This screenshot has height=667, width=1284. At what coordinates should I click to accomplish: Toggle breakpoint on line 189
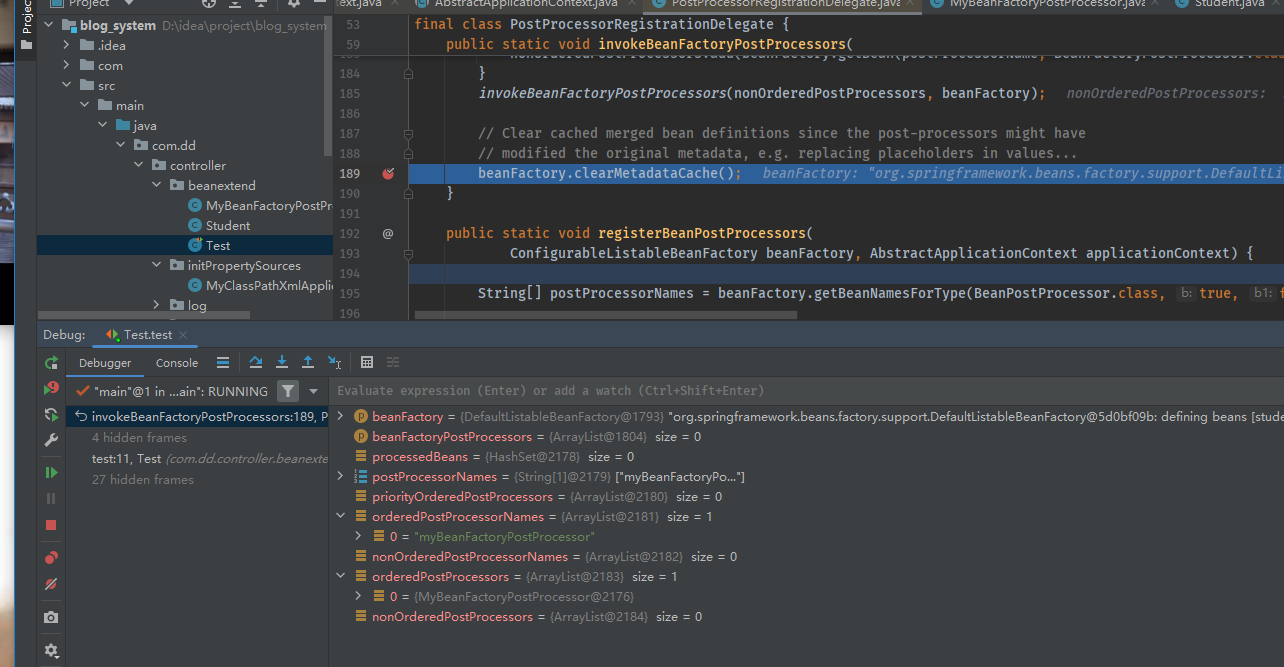click(388, 173)
